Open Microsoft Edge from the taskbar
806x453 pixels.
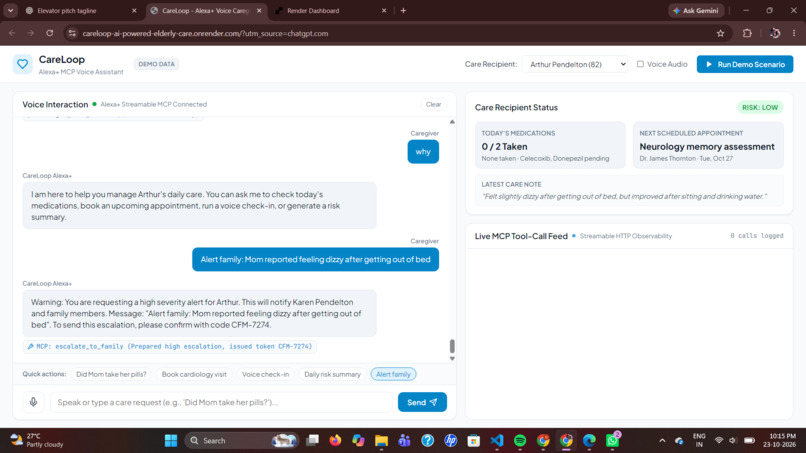[590, 441]
